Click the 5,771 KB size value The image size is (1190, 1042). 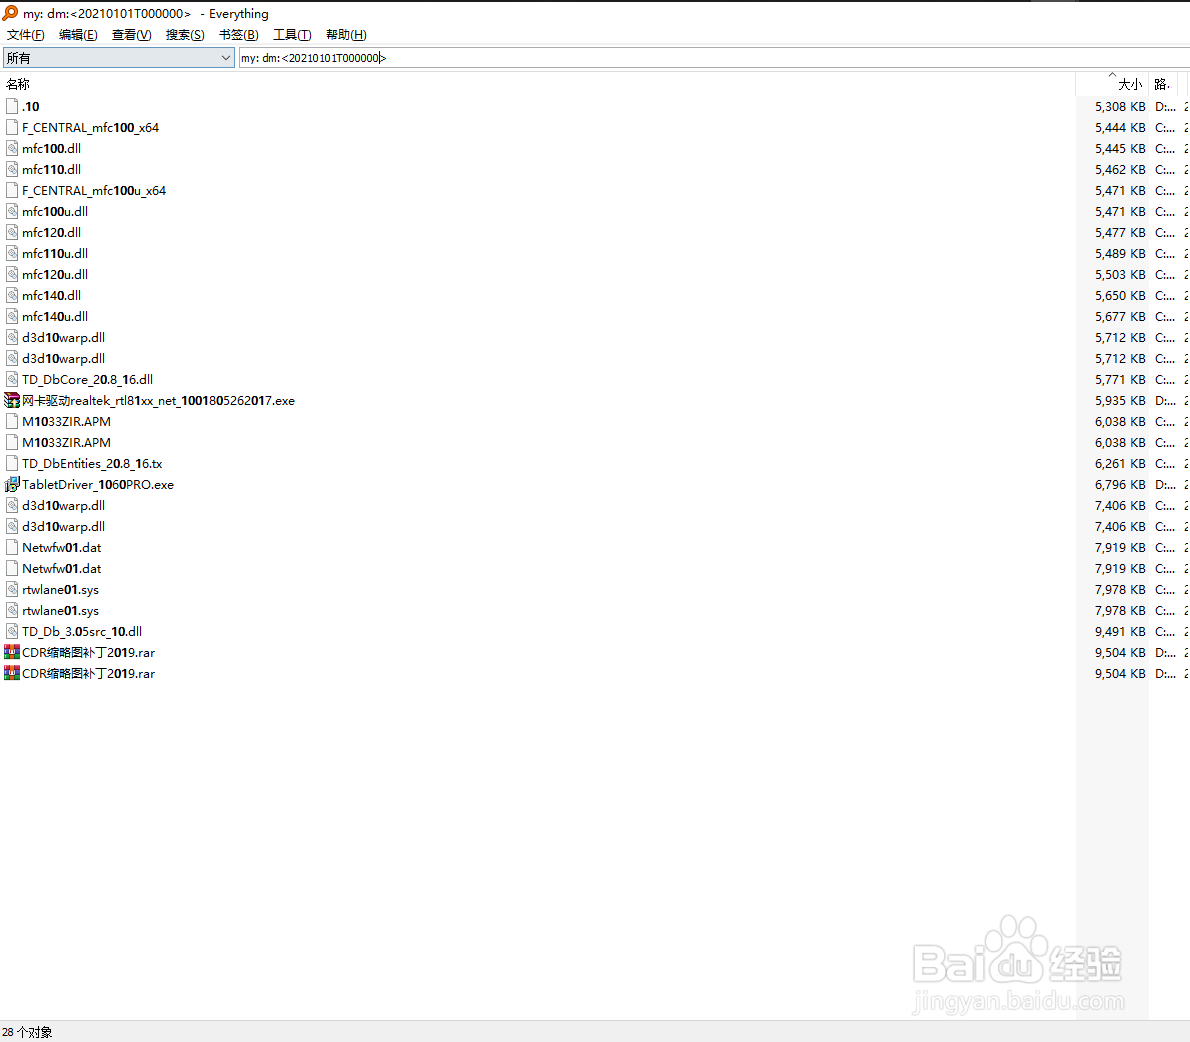click(x=1120, y=379)
